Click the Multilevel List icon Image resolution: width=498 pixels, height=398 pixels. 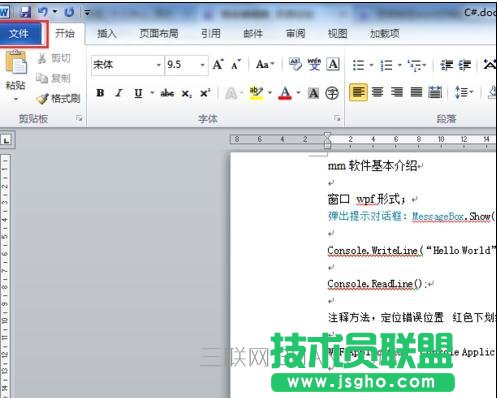[x=415, y=65]
